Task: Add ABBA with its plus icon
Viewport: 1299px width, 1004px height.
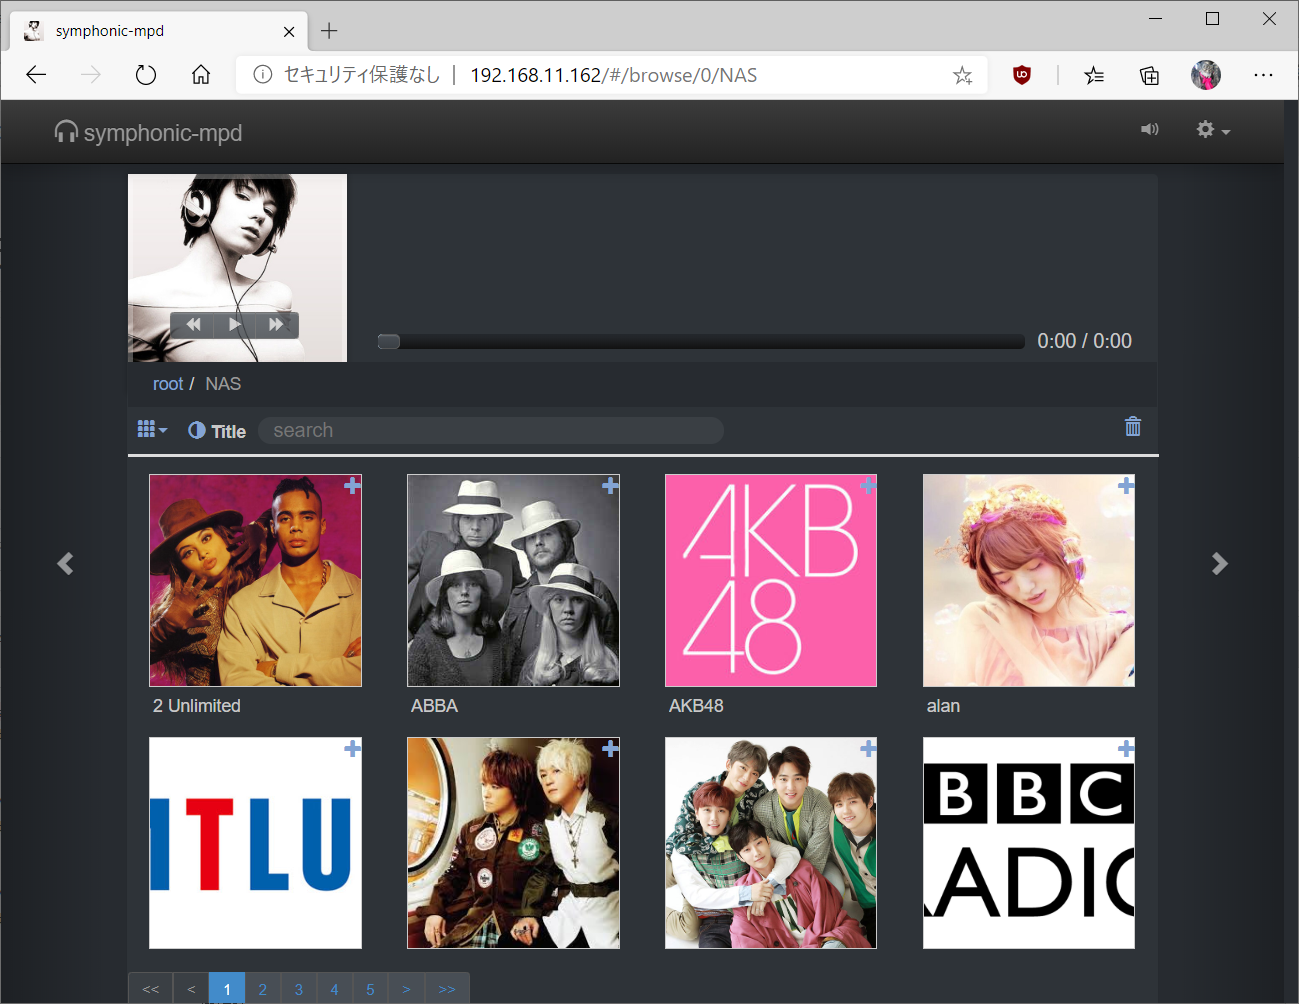Action: [610, 486]
